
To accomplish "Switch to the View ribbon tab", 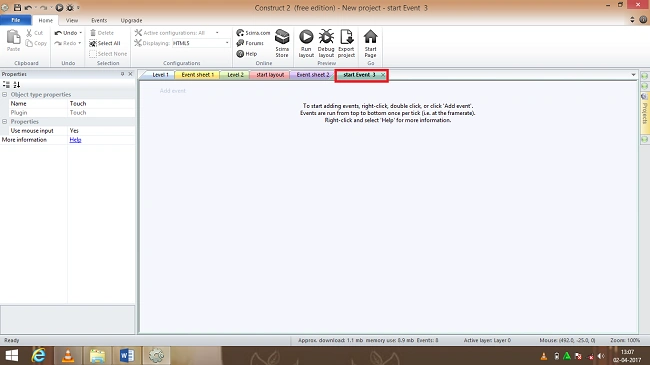I will (72, 20).
